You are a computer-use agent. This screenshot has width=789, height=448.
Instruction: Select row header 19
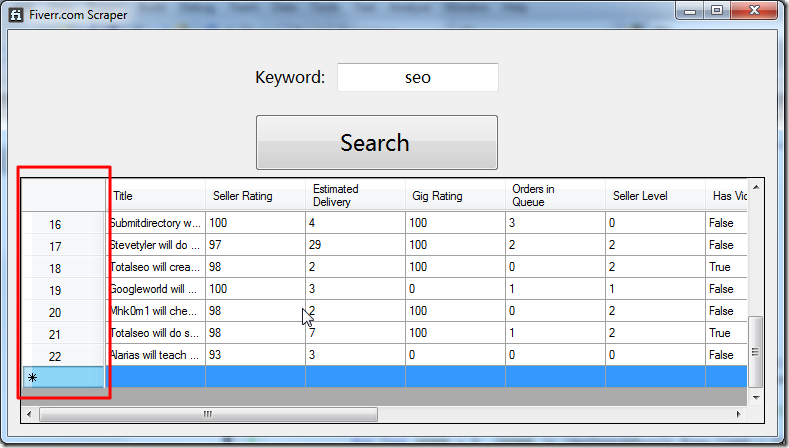(x=63, y=289)
